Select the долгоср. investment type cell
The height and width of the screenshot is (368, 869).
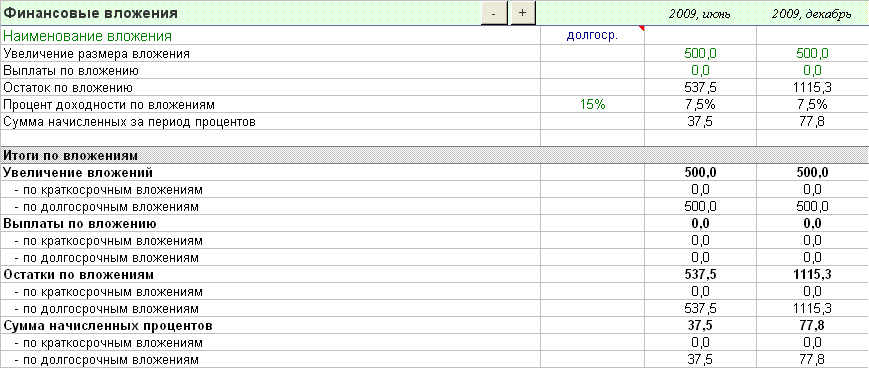(x=592, y=36)
